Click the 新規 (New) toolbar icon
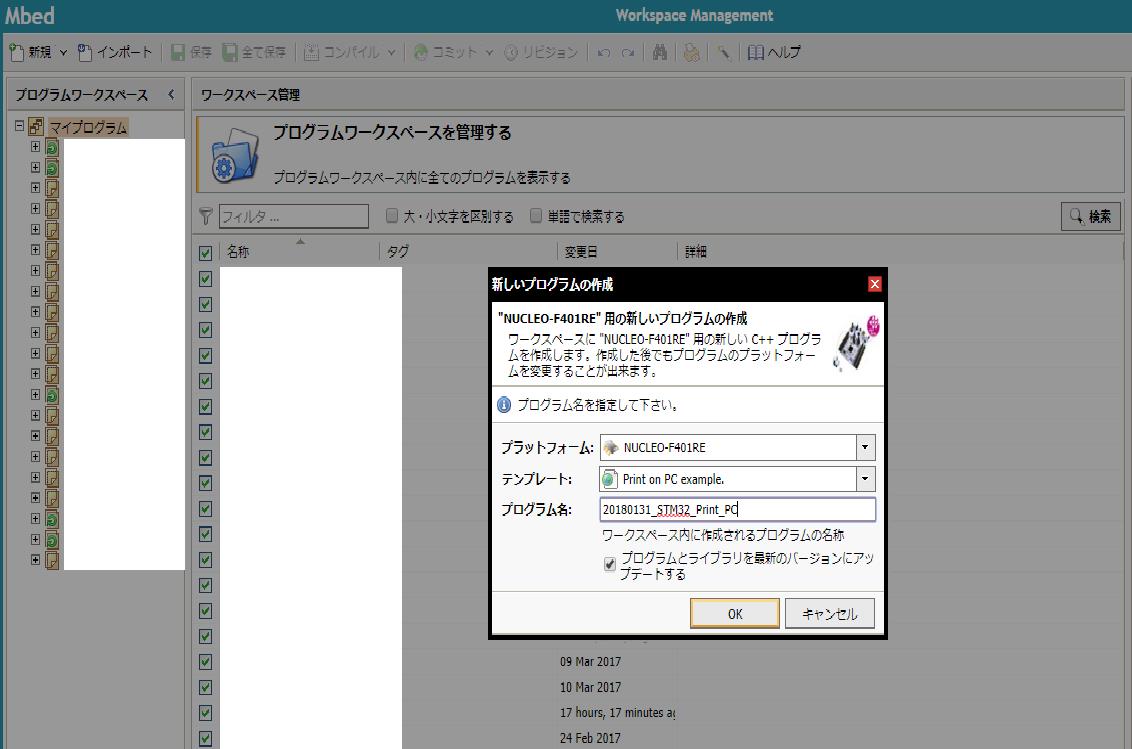 (x=17, y=52)
